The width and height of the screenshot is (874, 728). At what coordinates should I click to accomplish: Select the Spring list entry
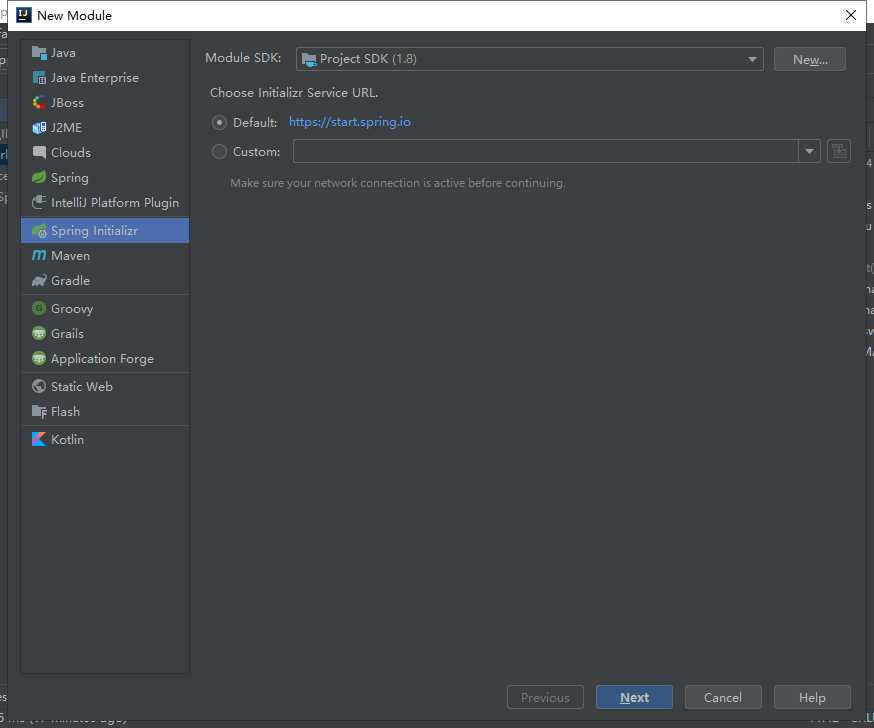pyautogui.click(x=105, y=178)
